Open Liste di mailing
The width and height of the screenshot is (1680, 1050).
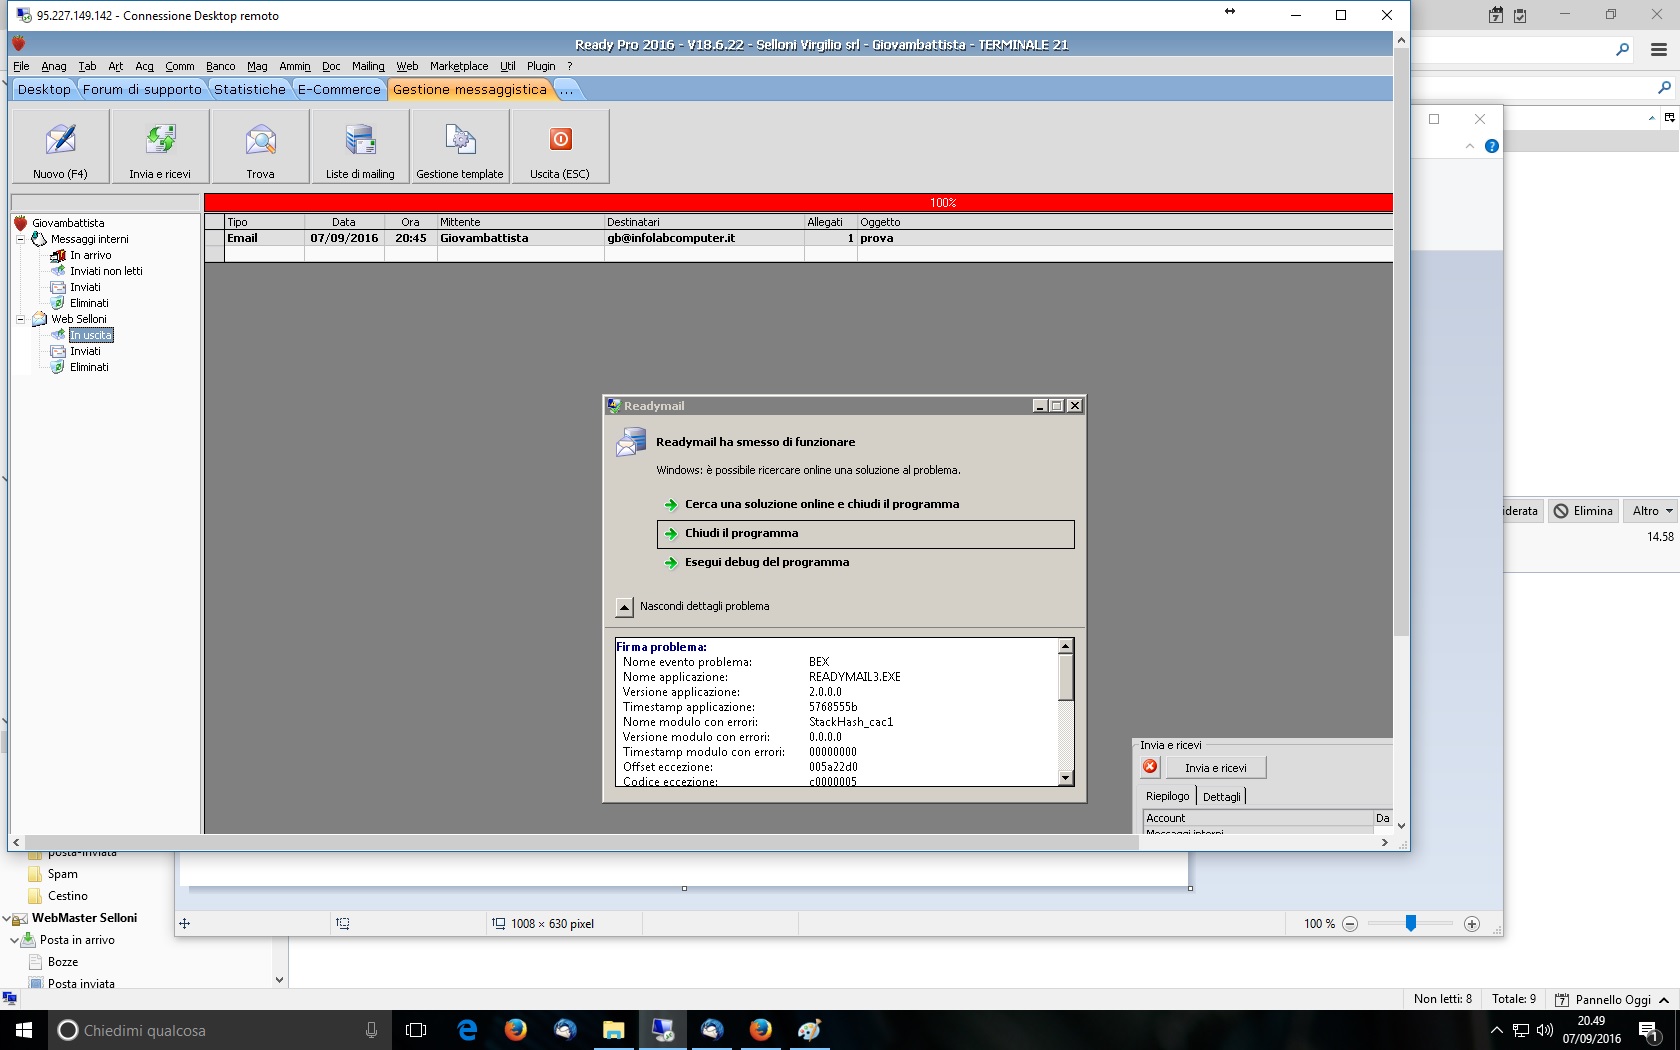point(360,146)
